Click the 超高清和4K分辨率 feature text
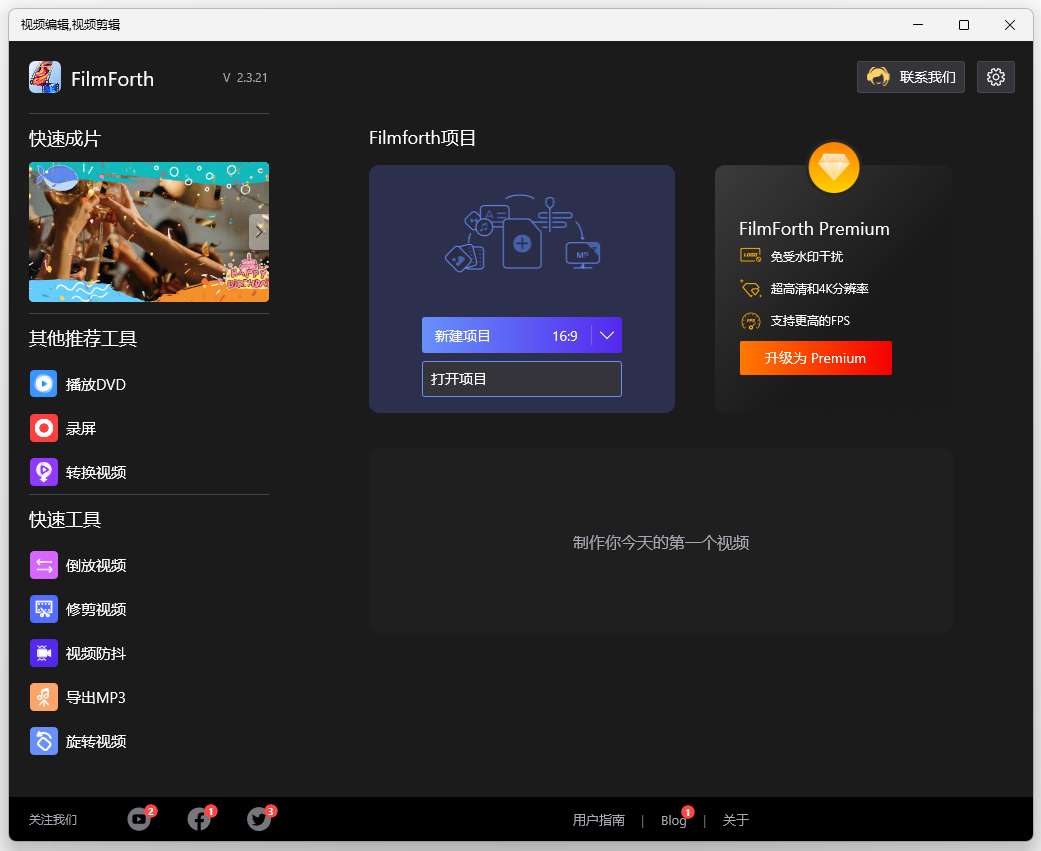 tap(819, 289)
